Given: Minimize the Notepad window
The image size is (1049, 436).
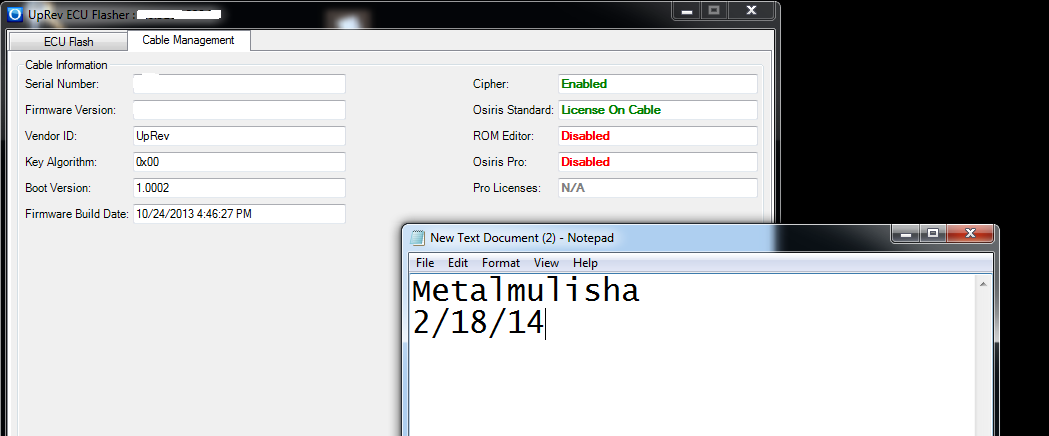Looking at the screenshot, I should 906,233.
